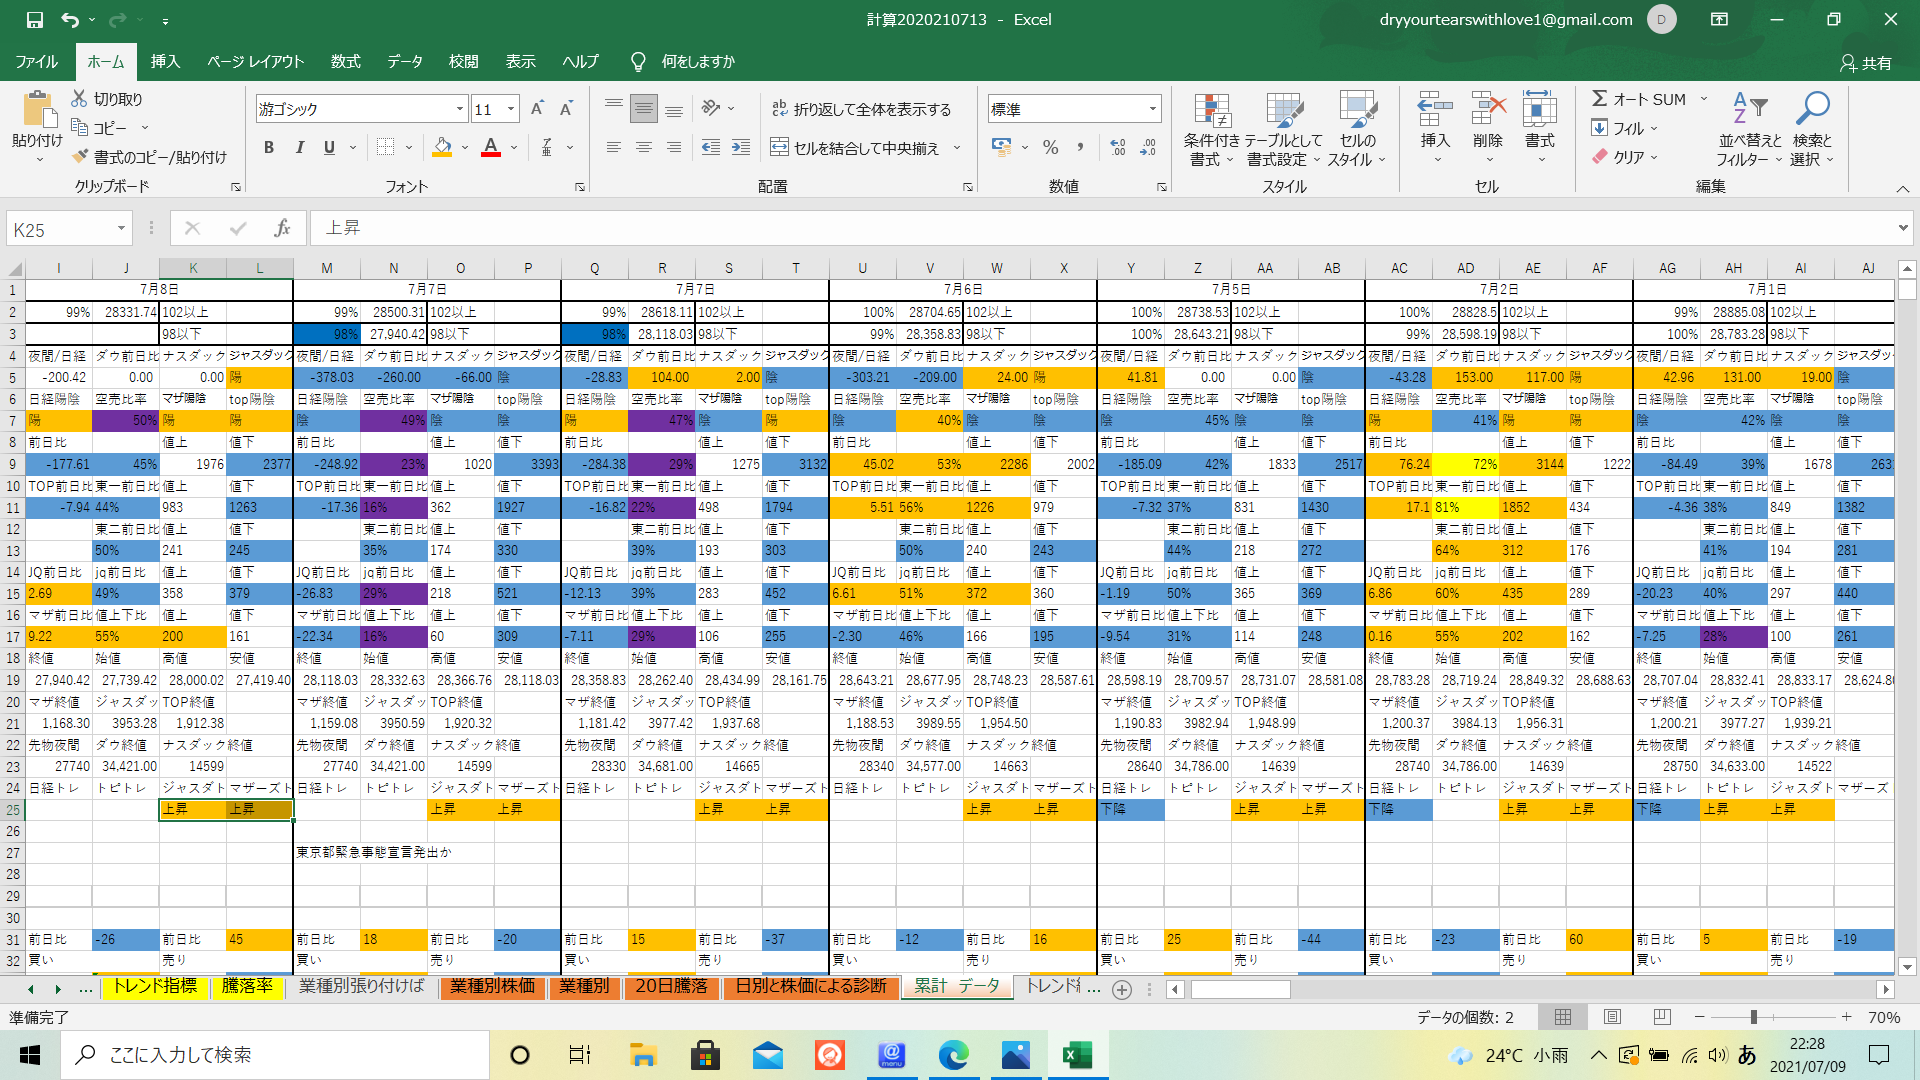
Task: Open the number format combo box
Action: tap(1152, 109)
